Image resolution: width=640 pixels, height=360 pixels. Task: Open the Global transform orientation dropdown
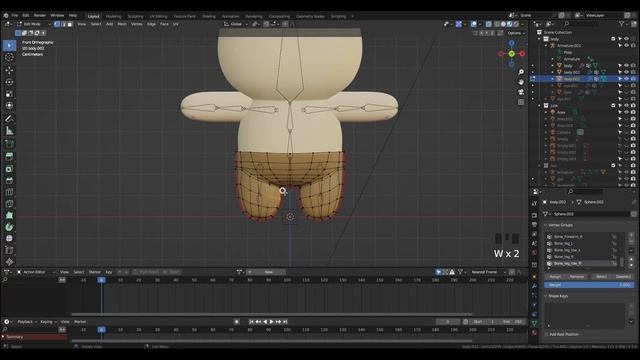click(236, 24)
